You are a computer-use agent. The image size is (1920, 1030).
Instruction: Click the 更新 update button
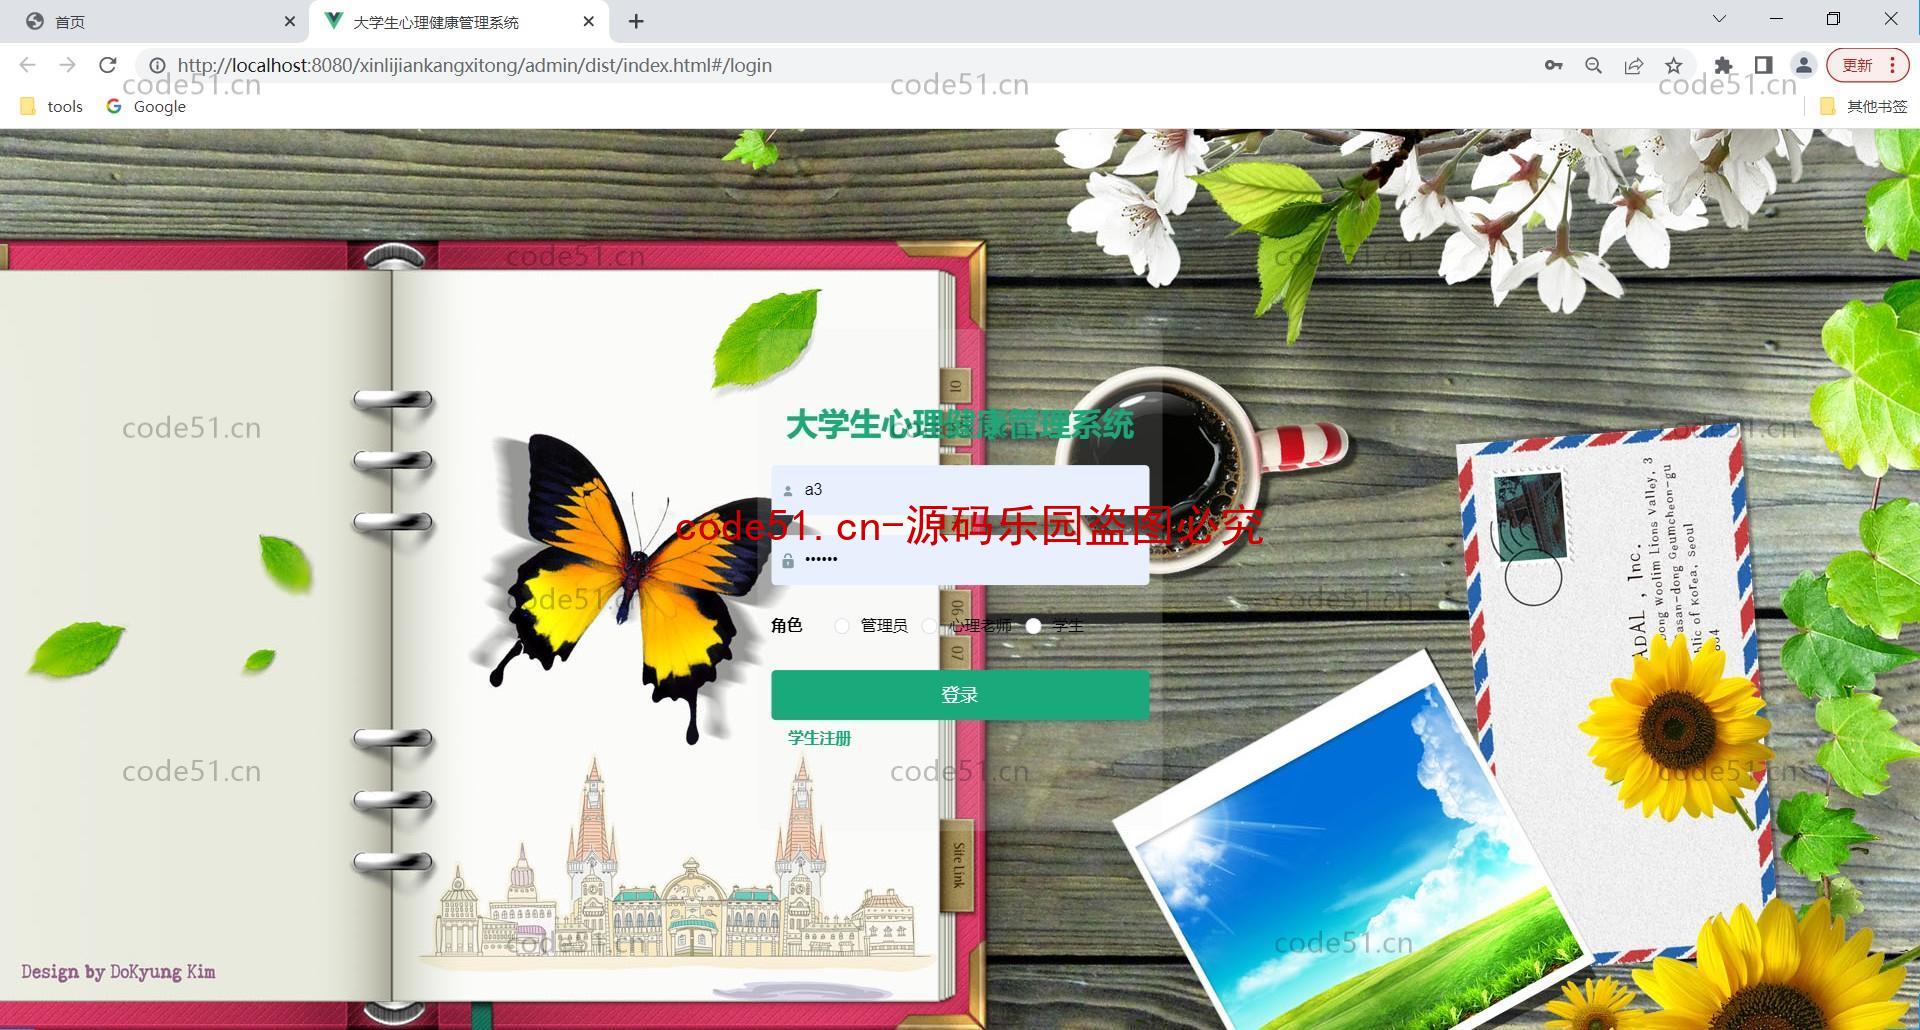(1867, 65)
